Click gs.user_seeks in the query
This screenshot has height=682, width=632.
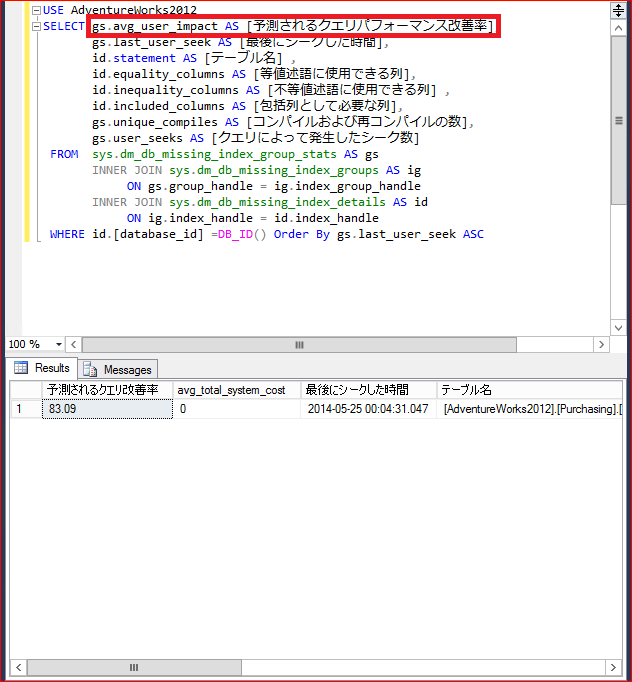(137, 139)
